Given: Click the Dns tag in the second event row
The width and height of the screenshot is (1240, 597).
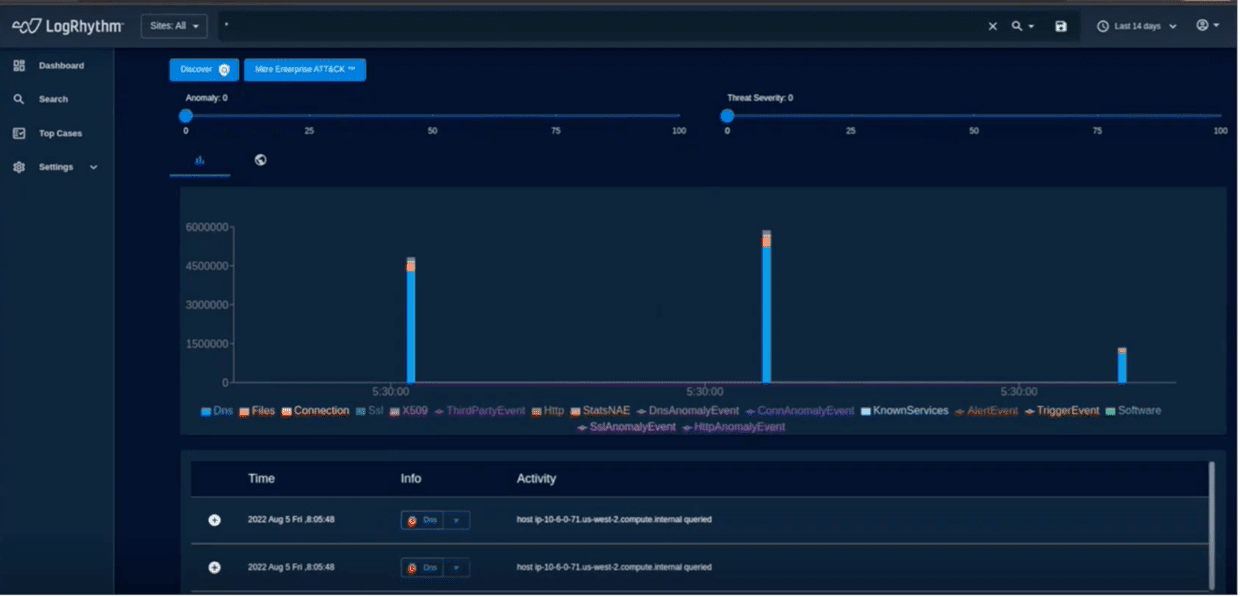Looking at the screenshot, I should point(422,568).
